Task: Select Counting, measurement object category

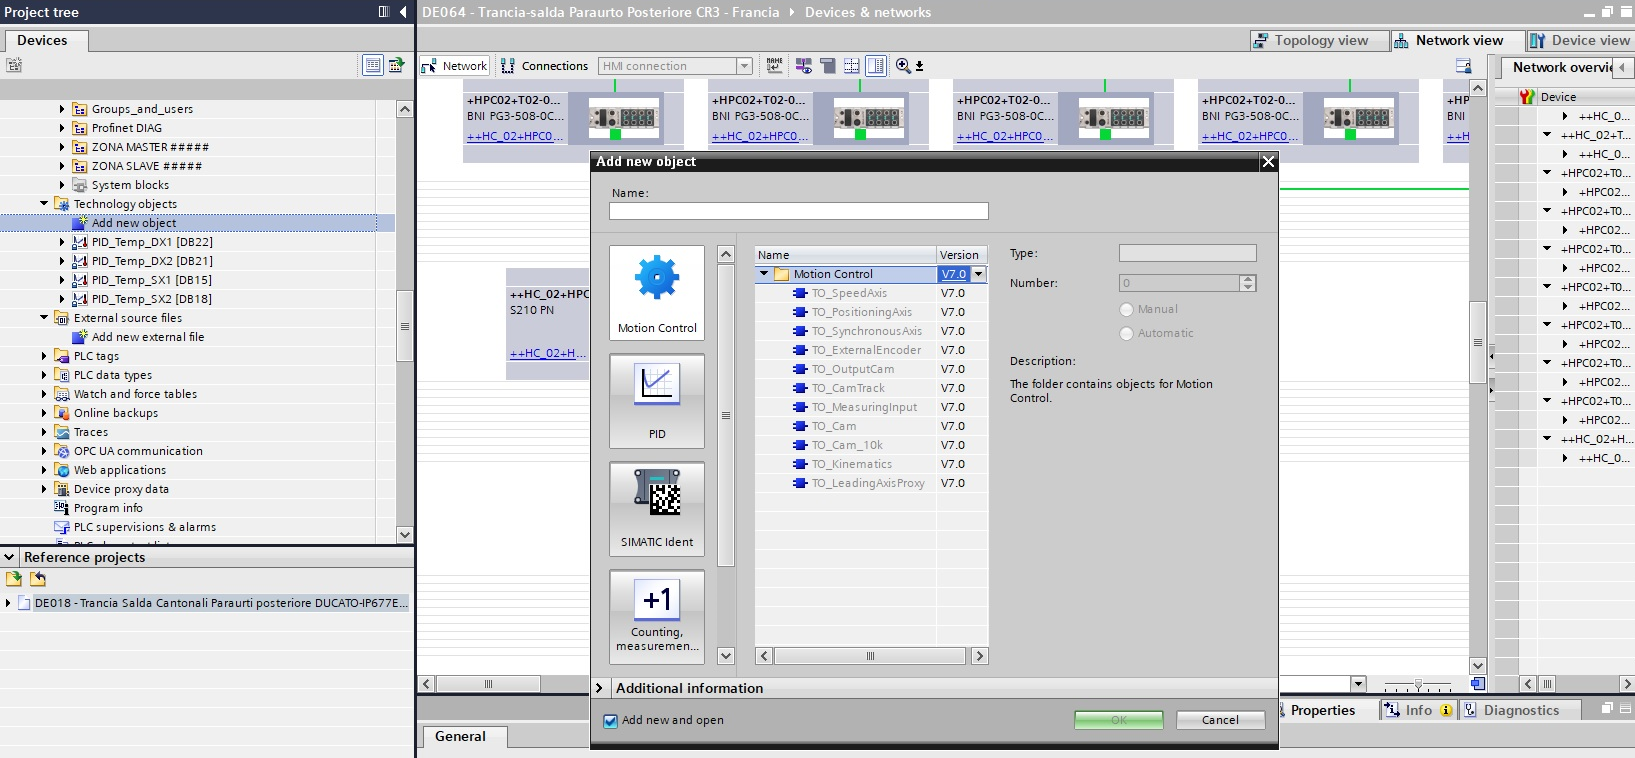Action: (x=657, y=616)
